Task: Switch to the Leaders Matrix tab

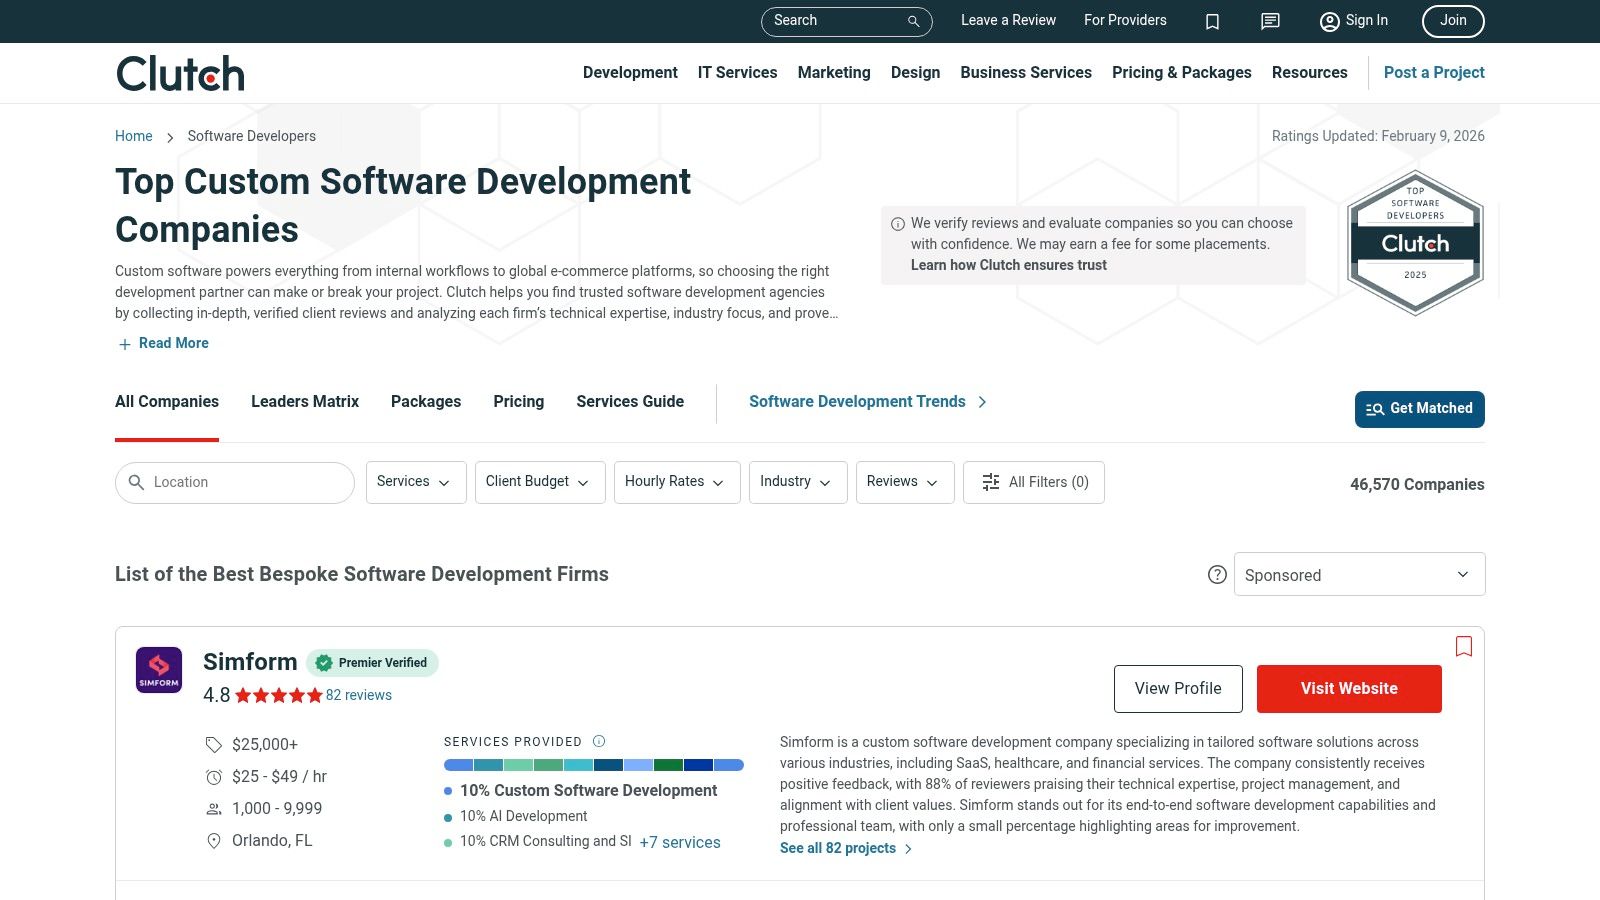Action: coord(305,401)
